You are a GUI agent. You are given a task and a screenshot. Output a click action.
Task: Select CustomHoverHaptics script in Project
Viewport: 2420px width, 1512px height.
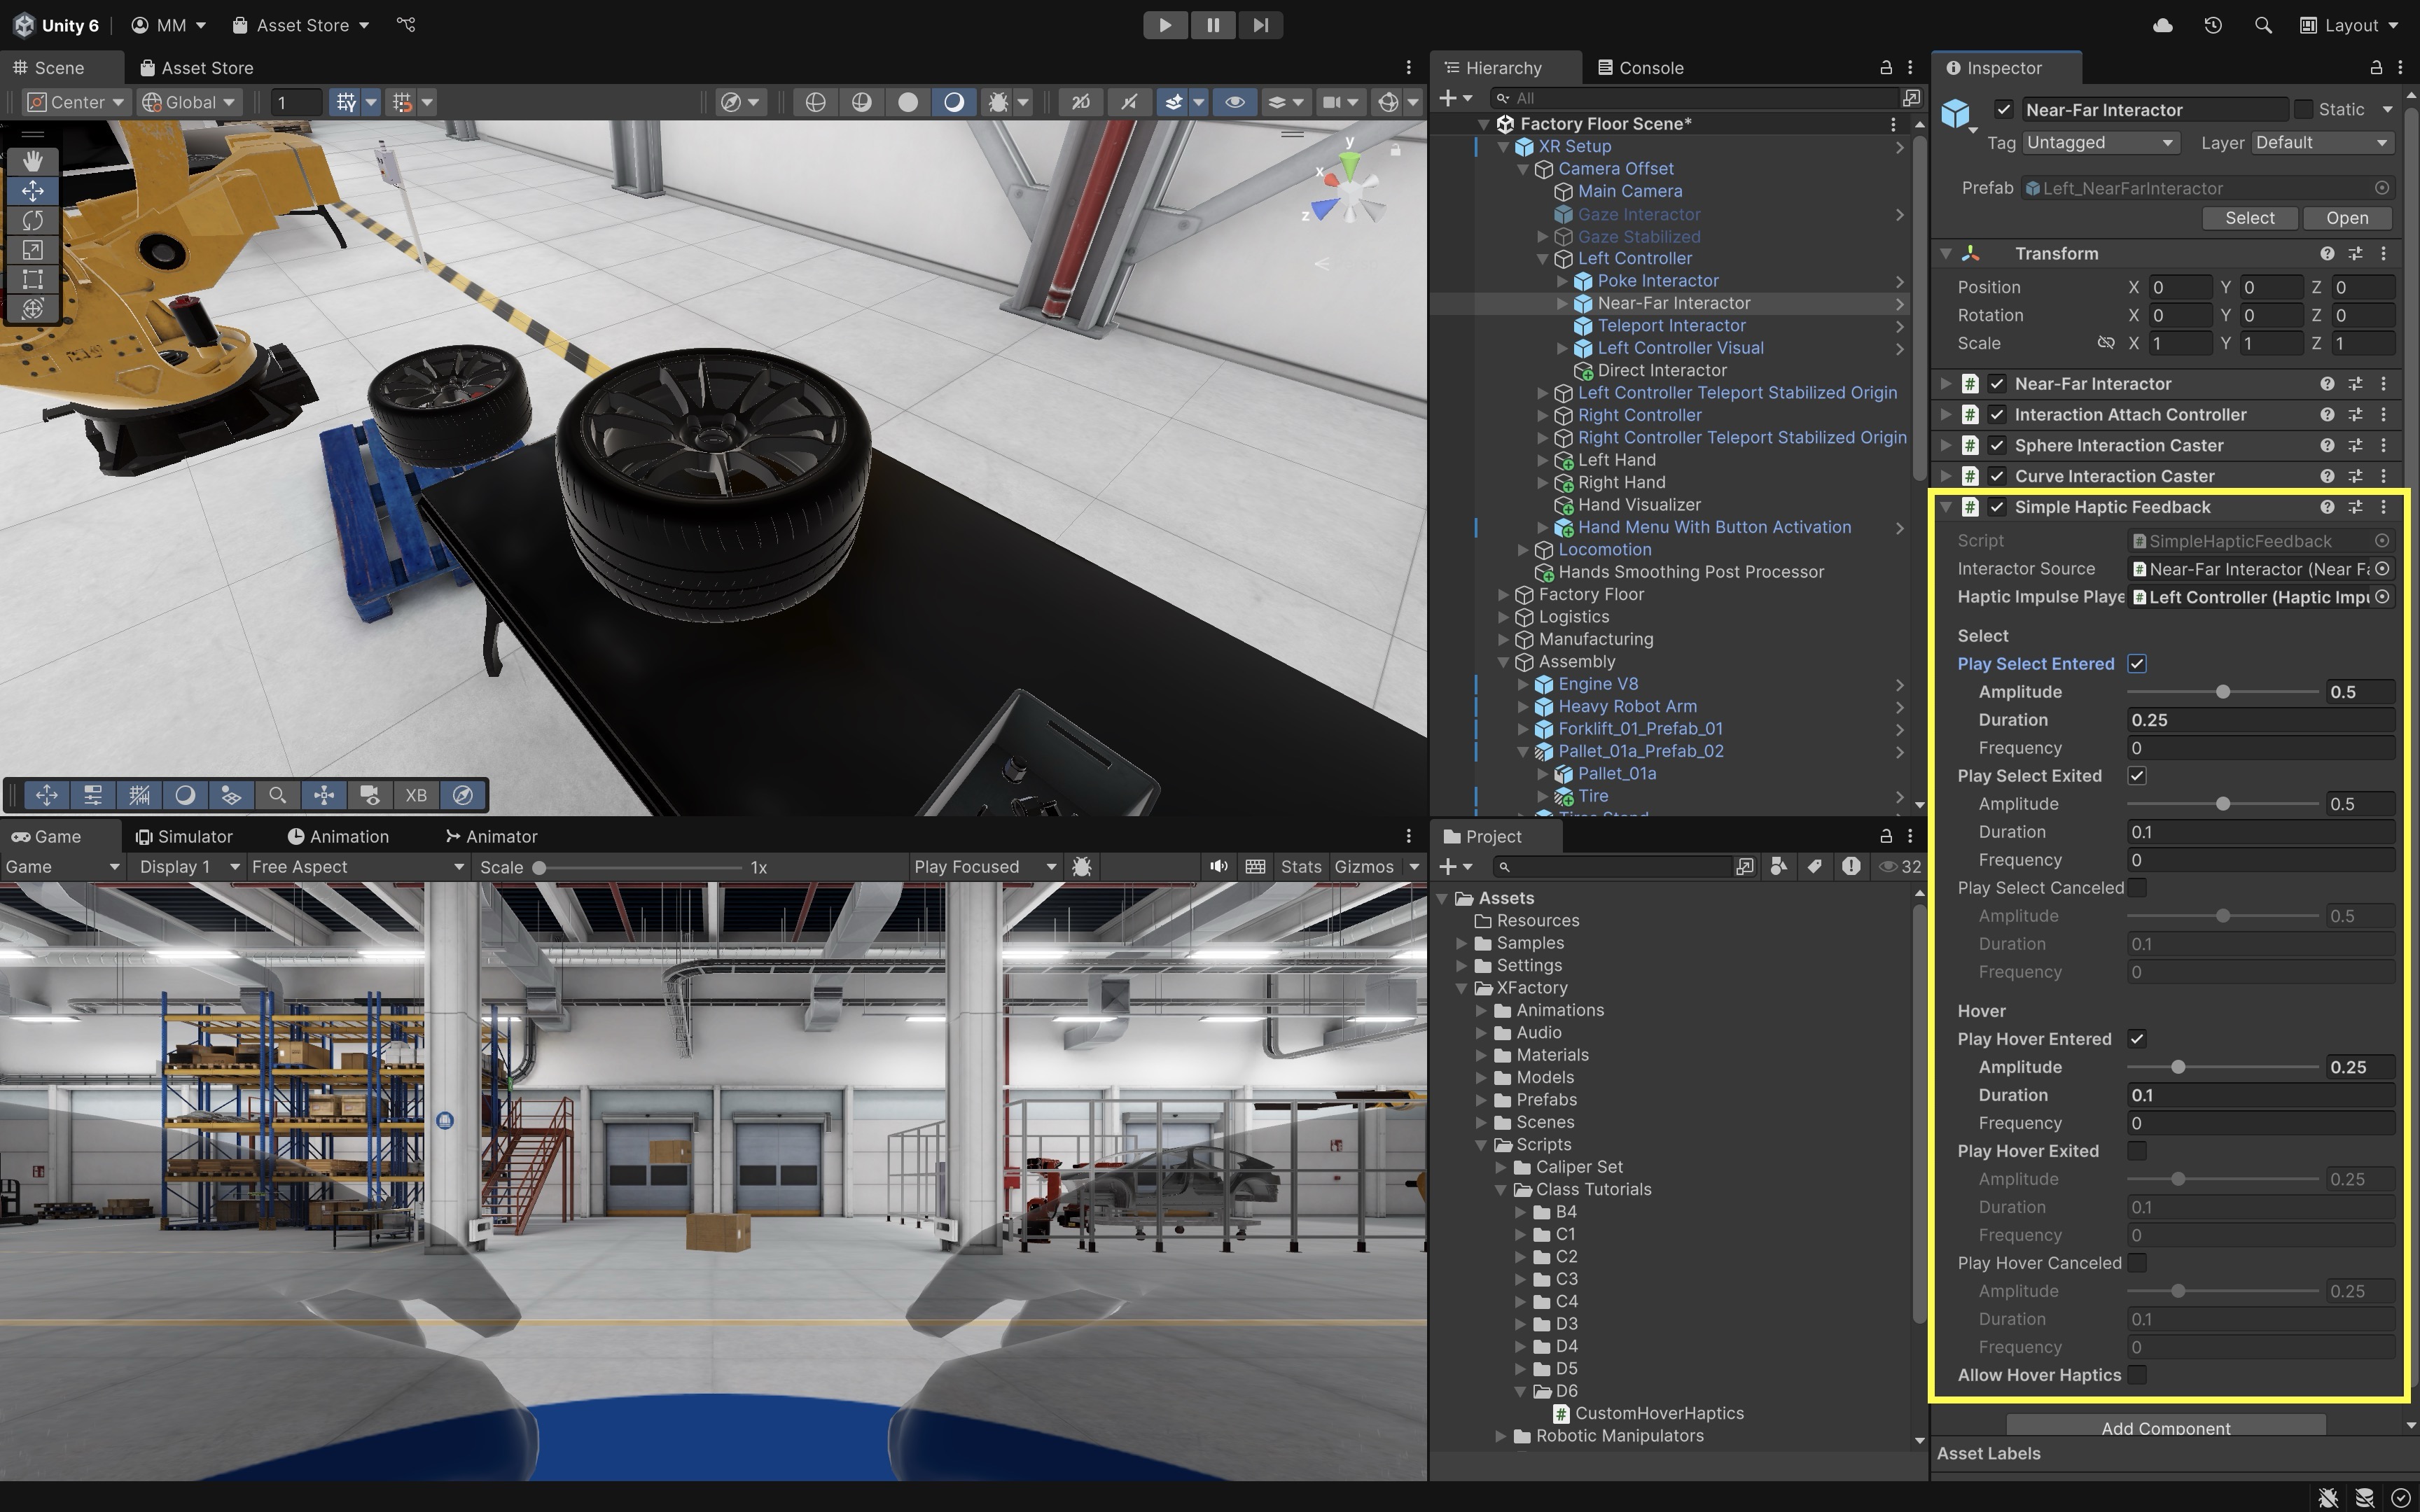(1659, 1413)
